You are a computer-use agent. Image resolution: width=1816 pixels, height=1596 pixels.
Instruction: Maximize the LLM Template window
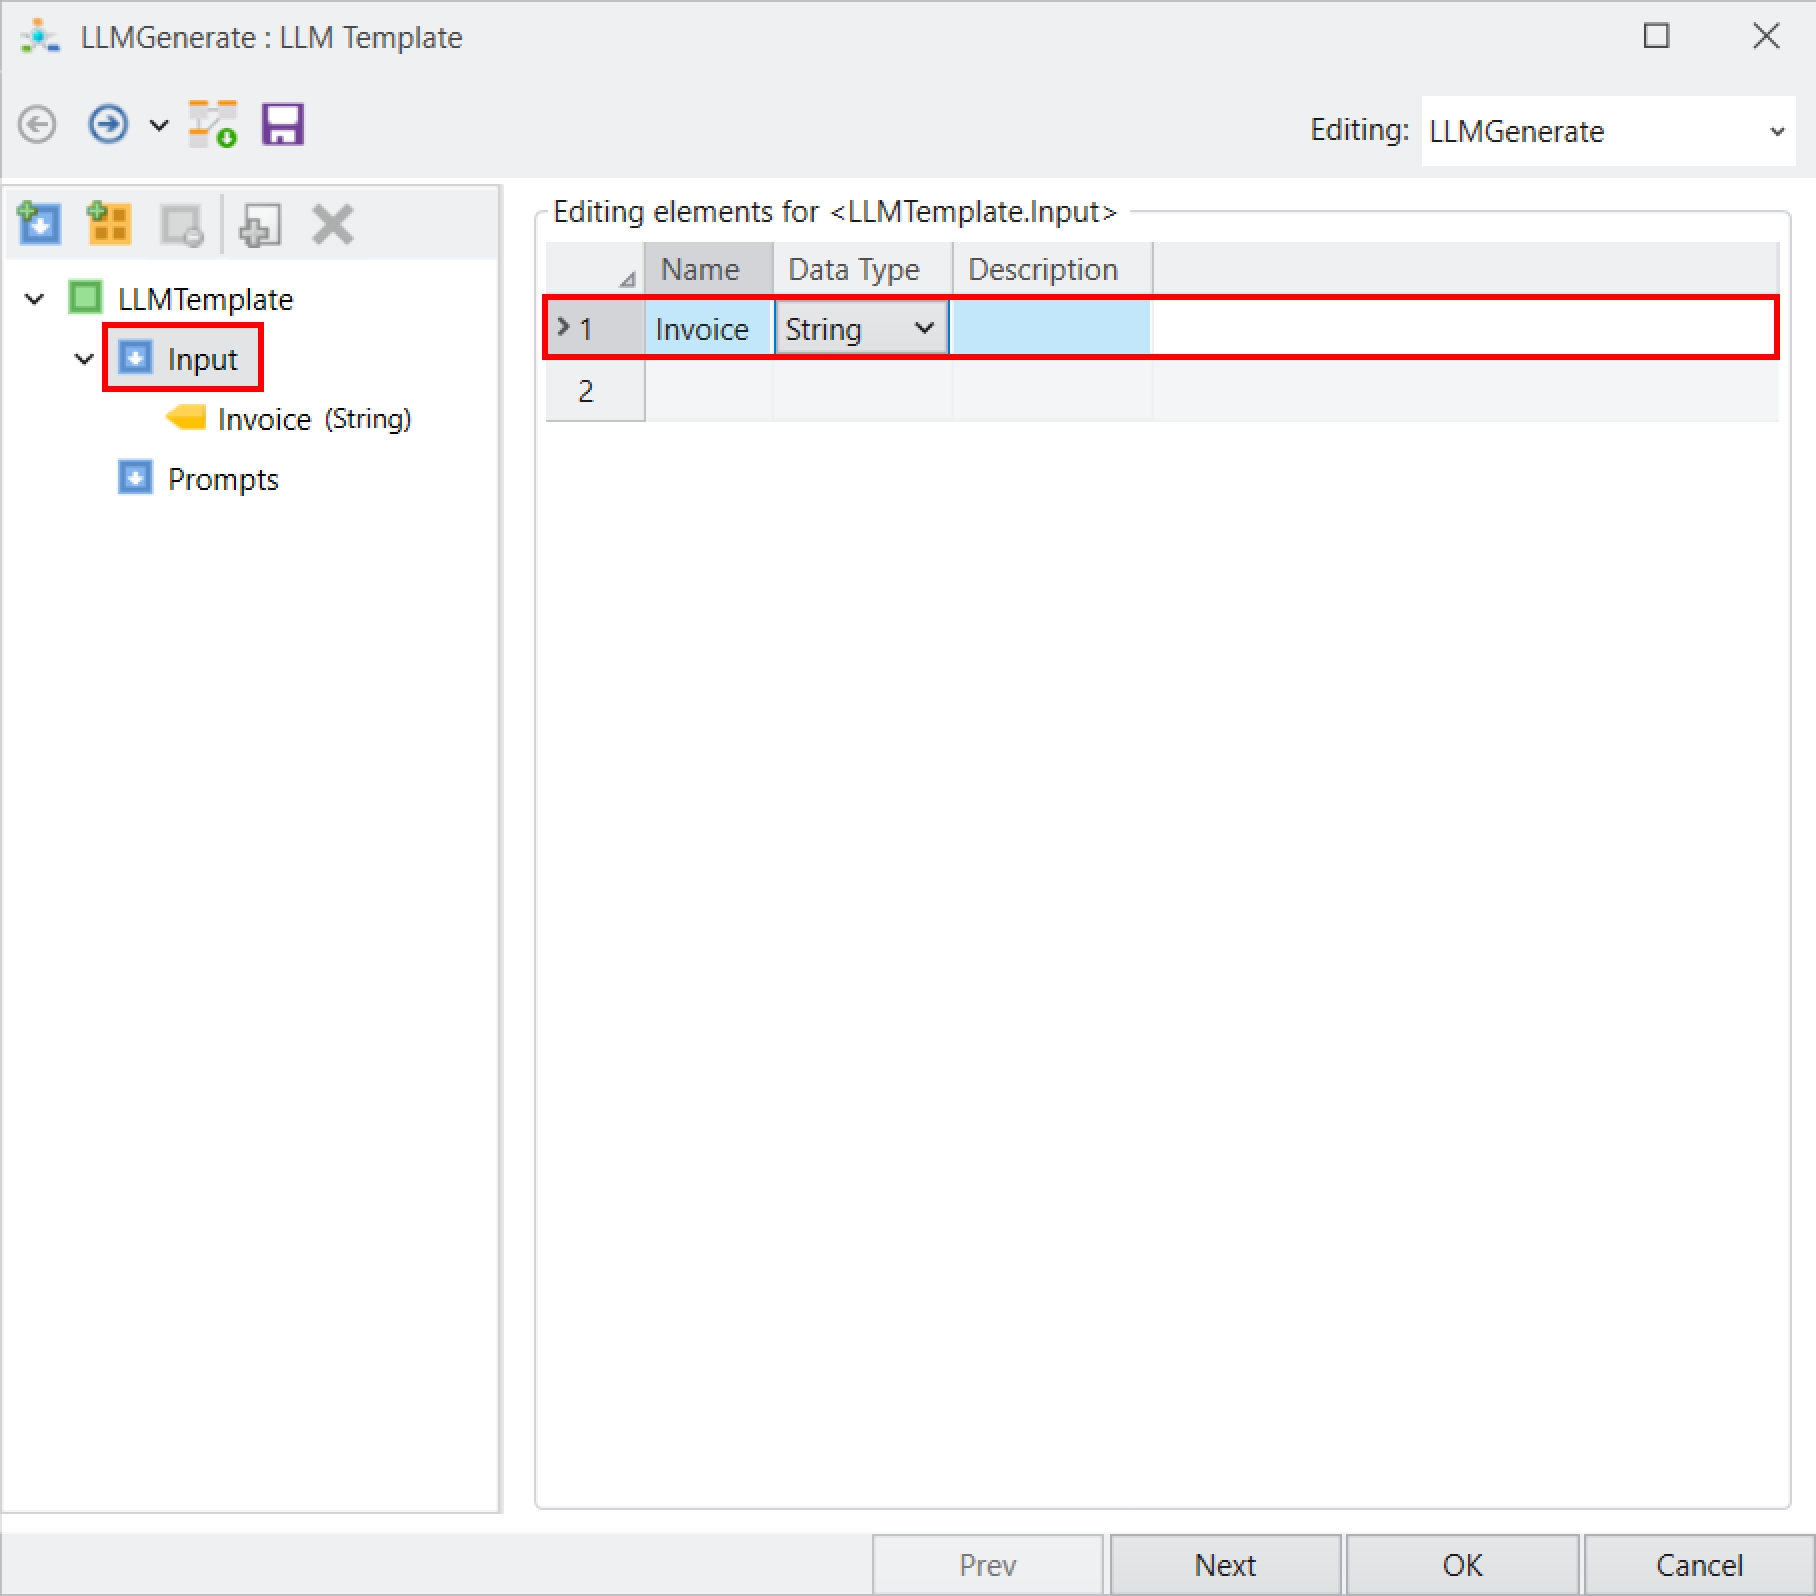(1656, 36)
